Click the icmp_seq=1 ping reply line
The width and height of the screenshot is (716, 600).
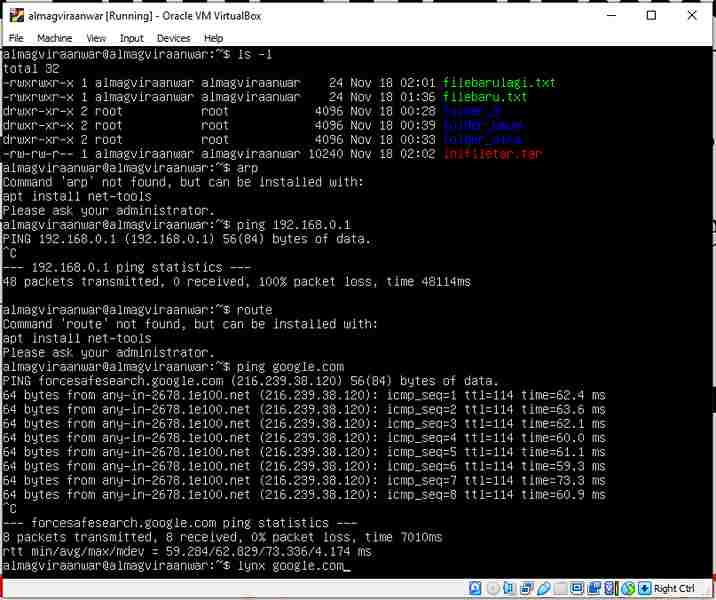point(304,395)
